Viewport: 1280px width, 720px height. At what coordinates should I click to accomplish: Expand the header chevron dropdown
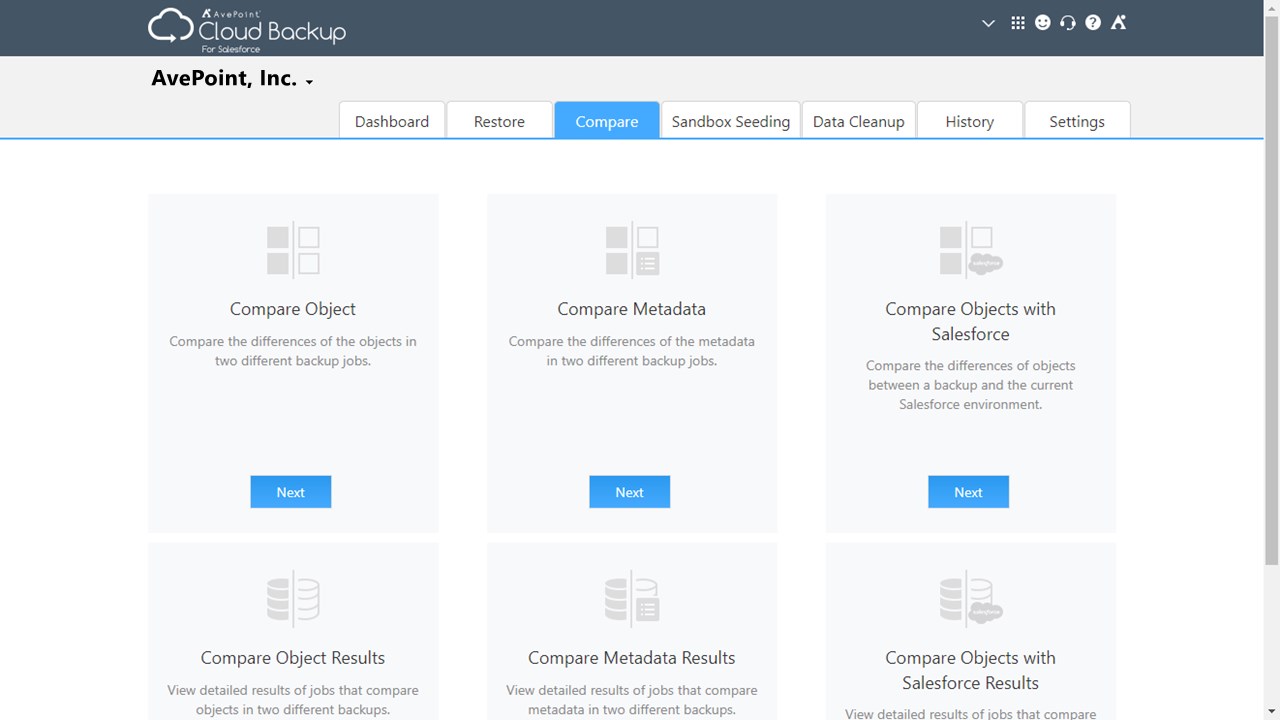pos(988,23)
